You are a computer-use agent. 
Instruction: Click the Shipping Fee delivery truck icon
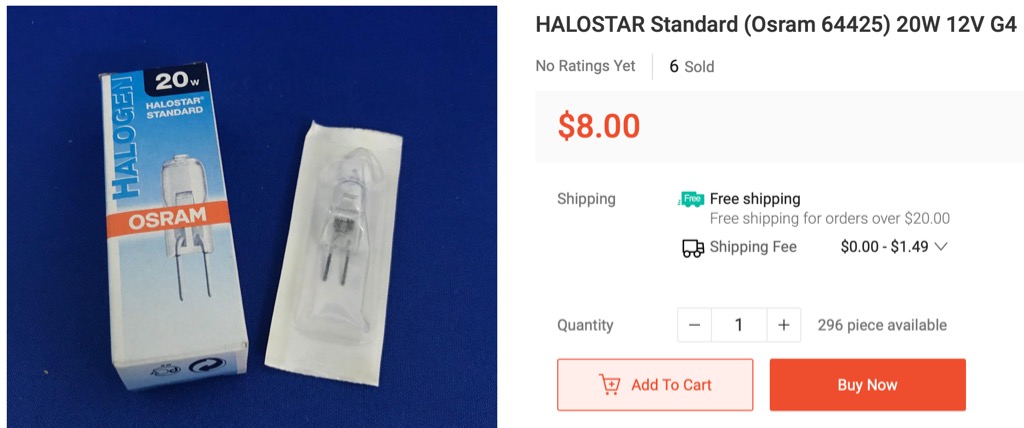click(x=693, y=248)
